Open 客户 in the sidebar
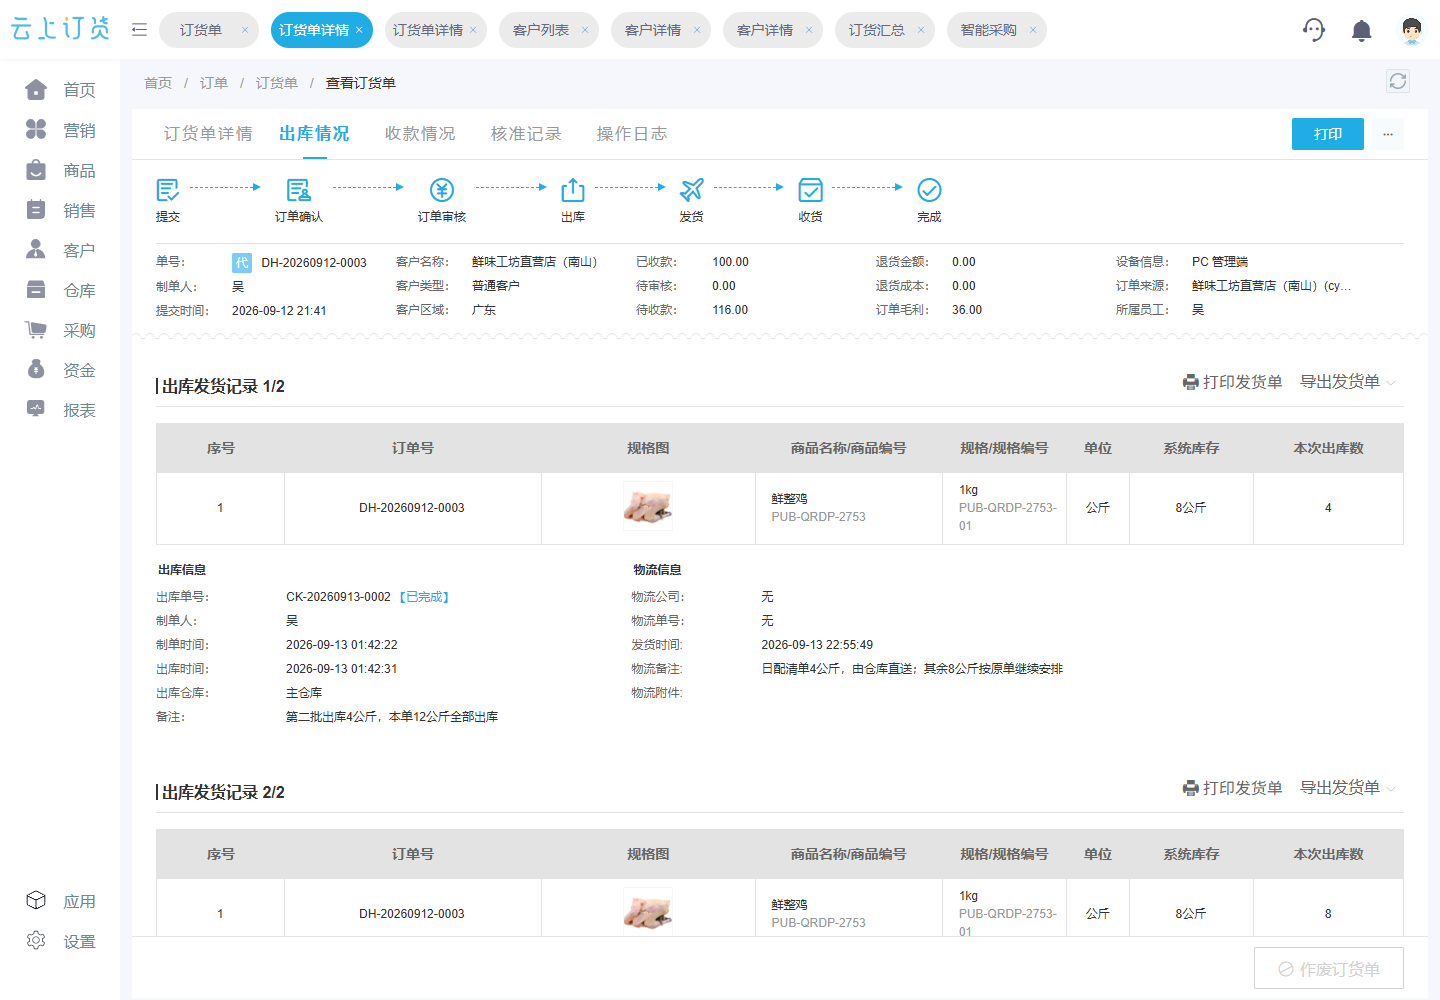The width and height of the screenshot is (1440, 1000). (x=60, y=250)
